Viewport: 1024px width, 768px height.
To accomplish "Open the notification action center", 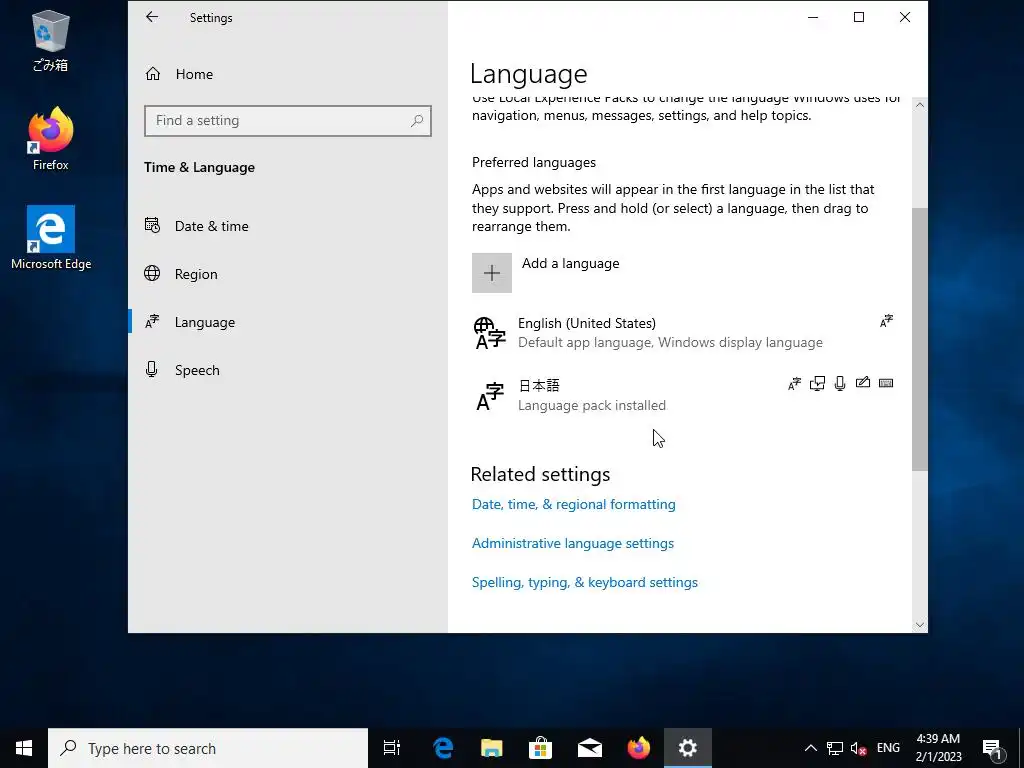I will click(x=993, y=748).
